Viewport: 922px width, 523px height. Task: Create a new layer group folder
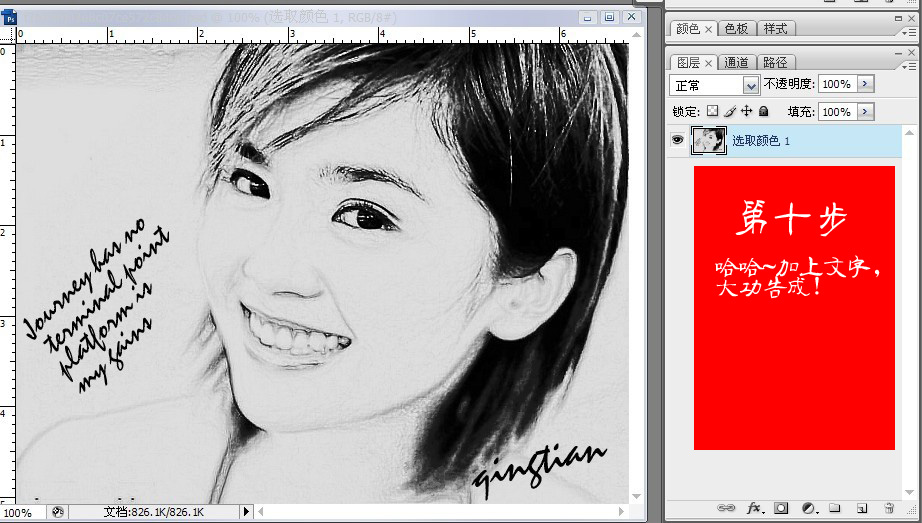[x=835, y=509]
